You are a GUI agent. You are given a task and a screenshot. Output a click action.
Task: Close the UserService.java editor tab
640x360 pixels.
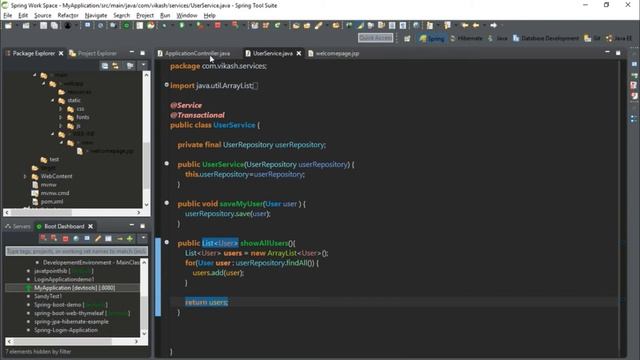(x=299, y=53)
